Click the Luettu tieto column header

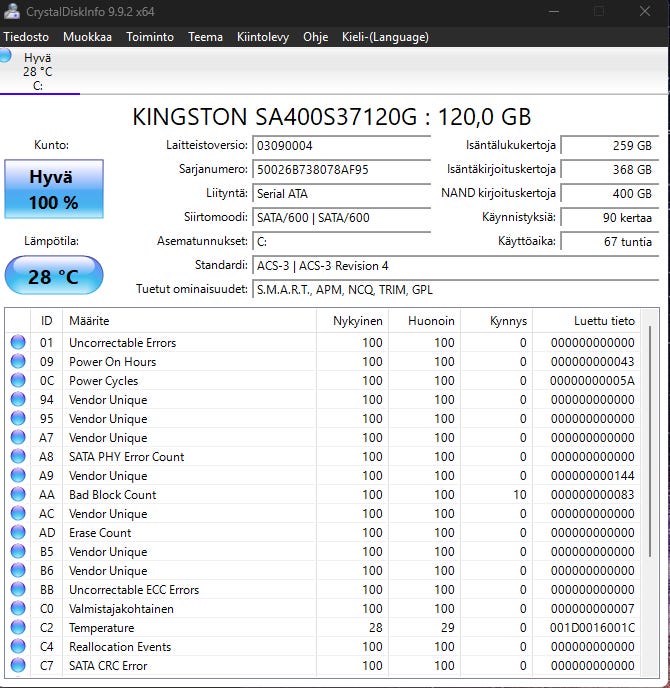(586, 321)
